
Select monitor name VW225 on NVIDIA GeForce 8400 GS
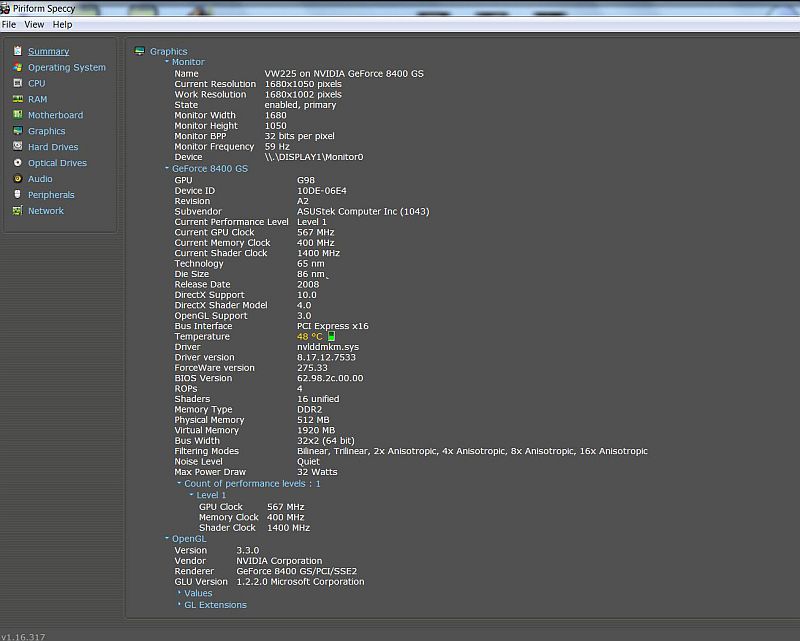click(x=344, y=73)
